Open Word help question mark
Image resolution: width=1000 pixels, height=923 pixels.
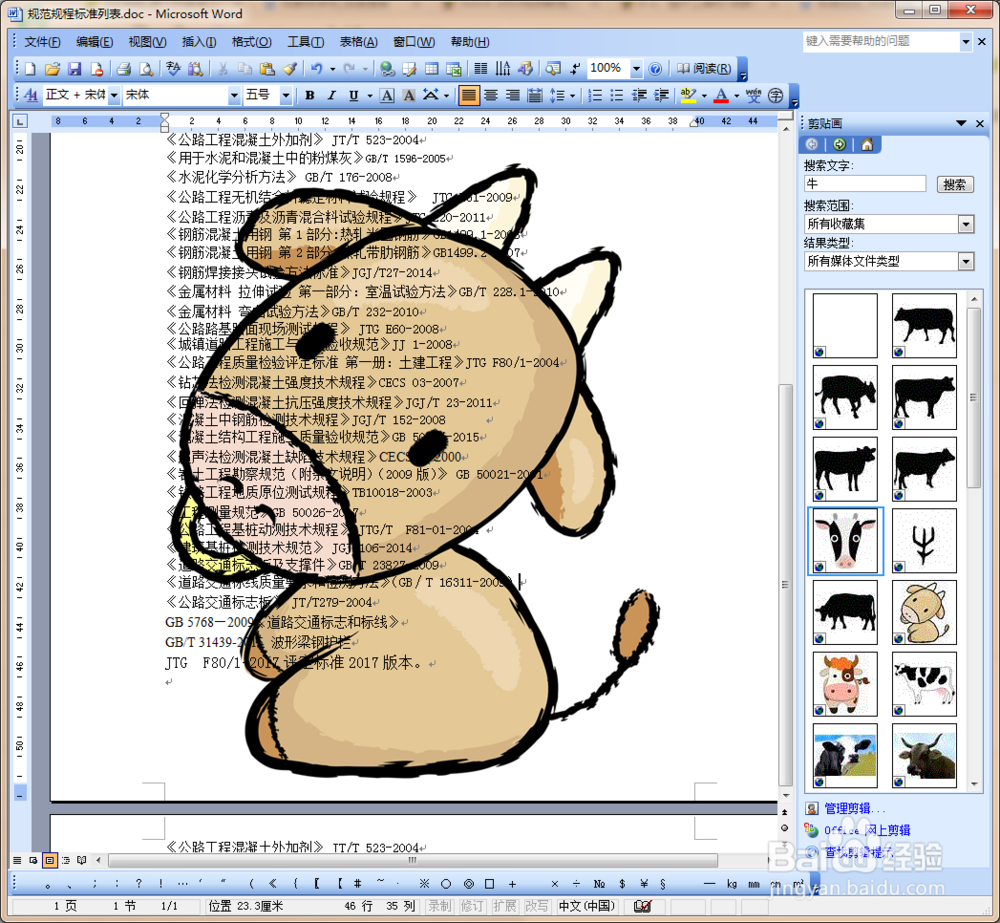coord(655,68)
